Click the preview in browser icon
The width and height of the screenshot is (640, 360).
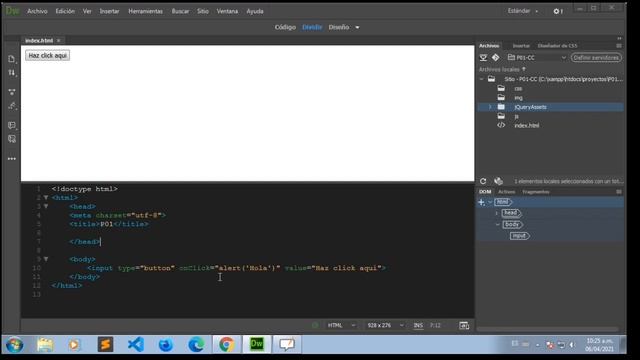tap(464, 325)
